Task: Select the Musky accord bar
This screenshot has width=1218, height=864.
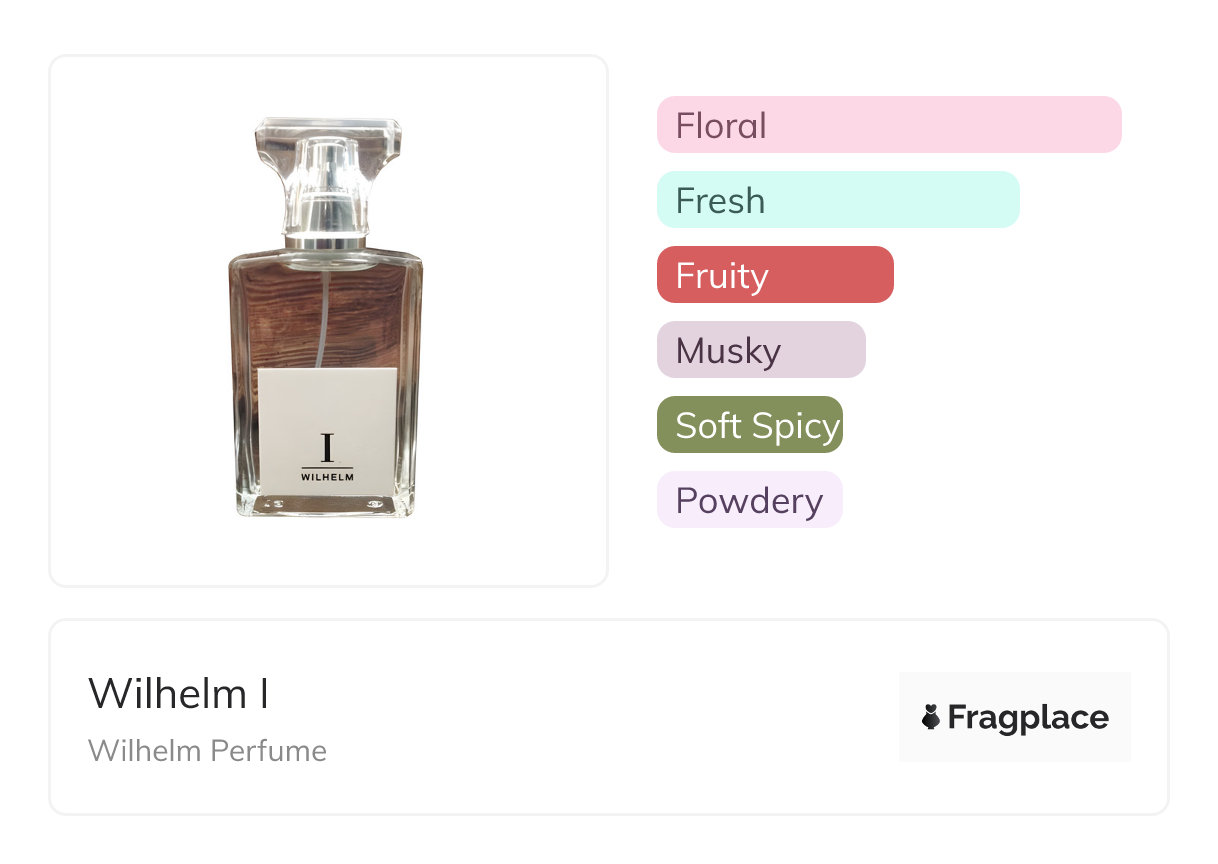Action: 761,350
